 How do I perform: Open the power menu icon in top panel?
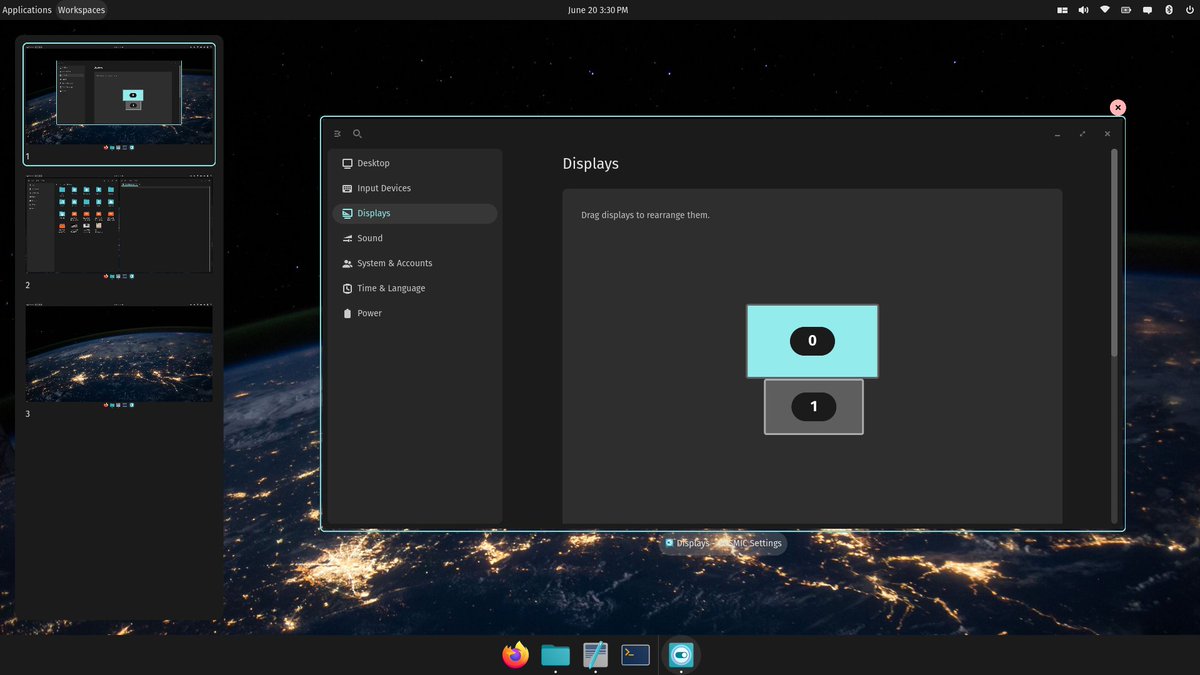[1189, 10]
